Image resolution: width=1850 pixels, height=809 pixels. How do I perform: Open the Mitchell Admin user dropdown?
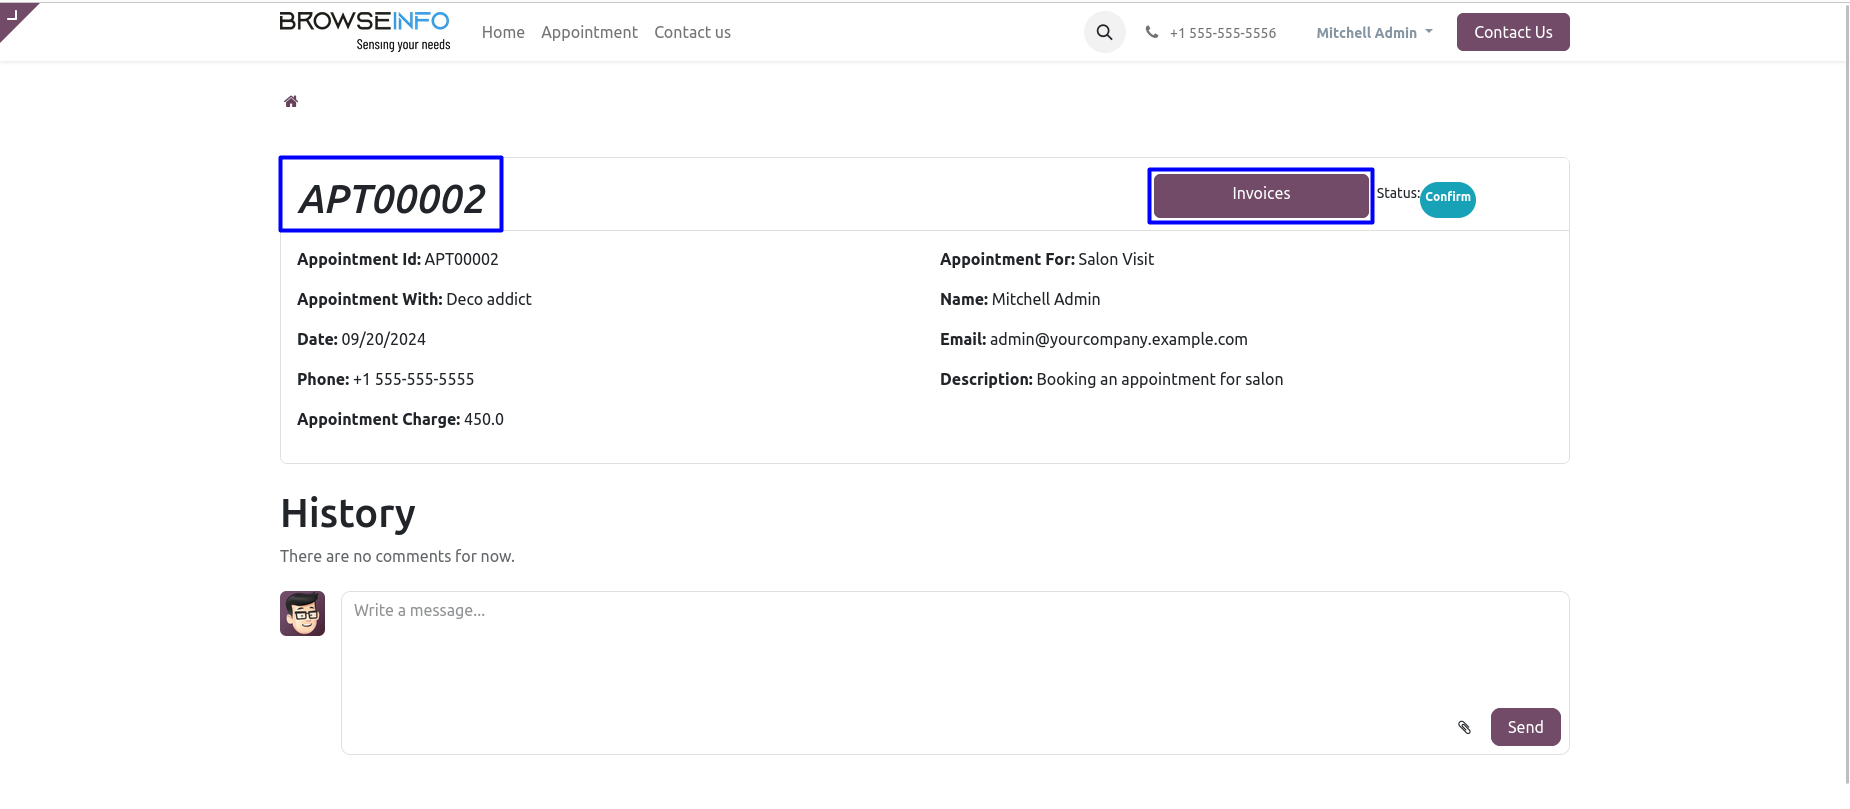[x=1374, y=33]
